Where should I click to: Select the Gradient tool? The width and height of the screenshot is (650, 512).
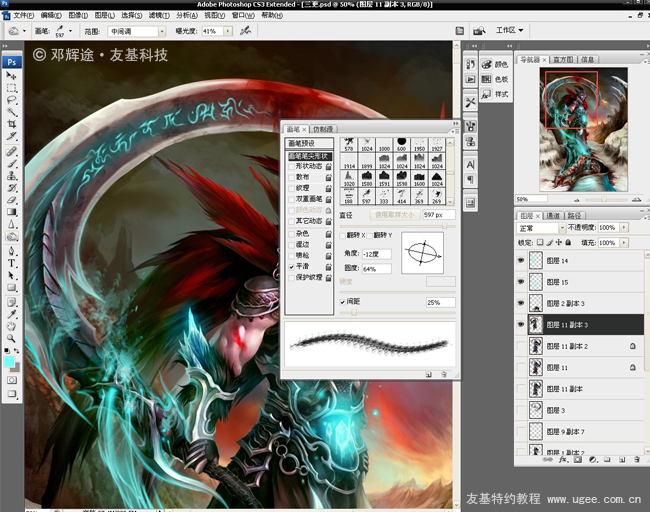(x=11, y=212)
